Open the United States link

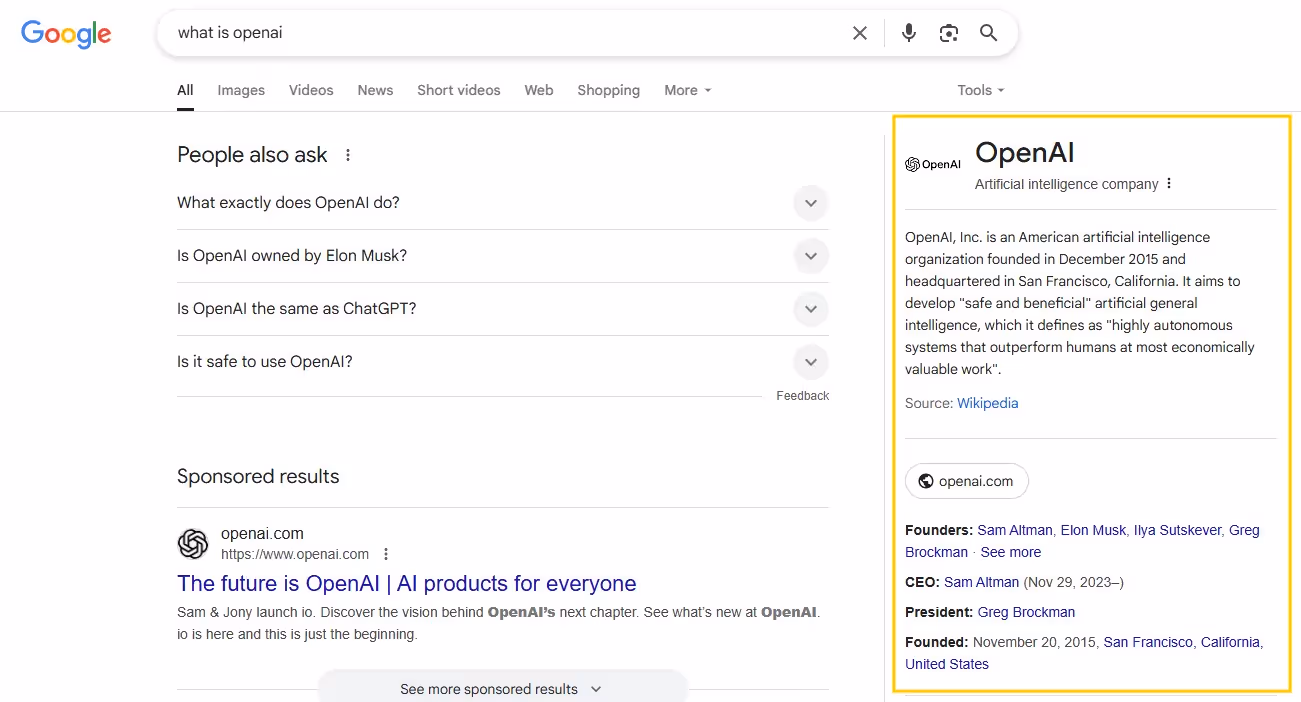coord(947,664)
